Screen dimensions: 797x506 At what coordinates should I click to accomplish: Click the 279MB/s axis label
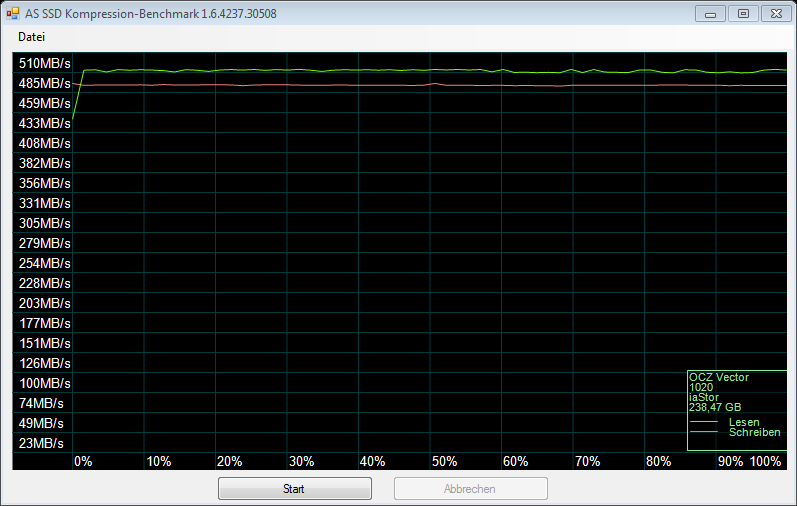[x=45, y=244]
